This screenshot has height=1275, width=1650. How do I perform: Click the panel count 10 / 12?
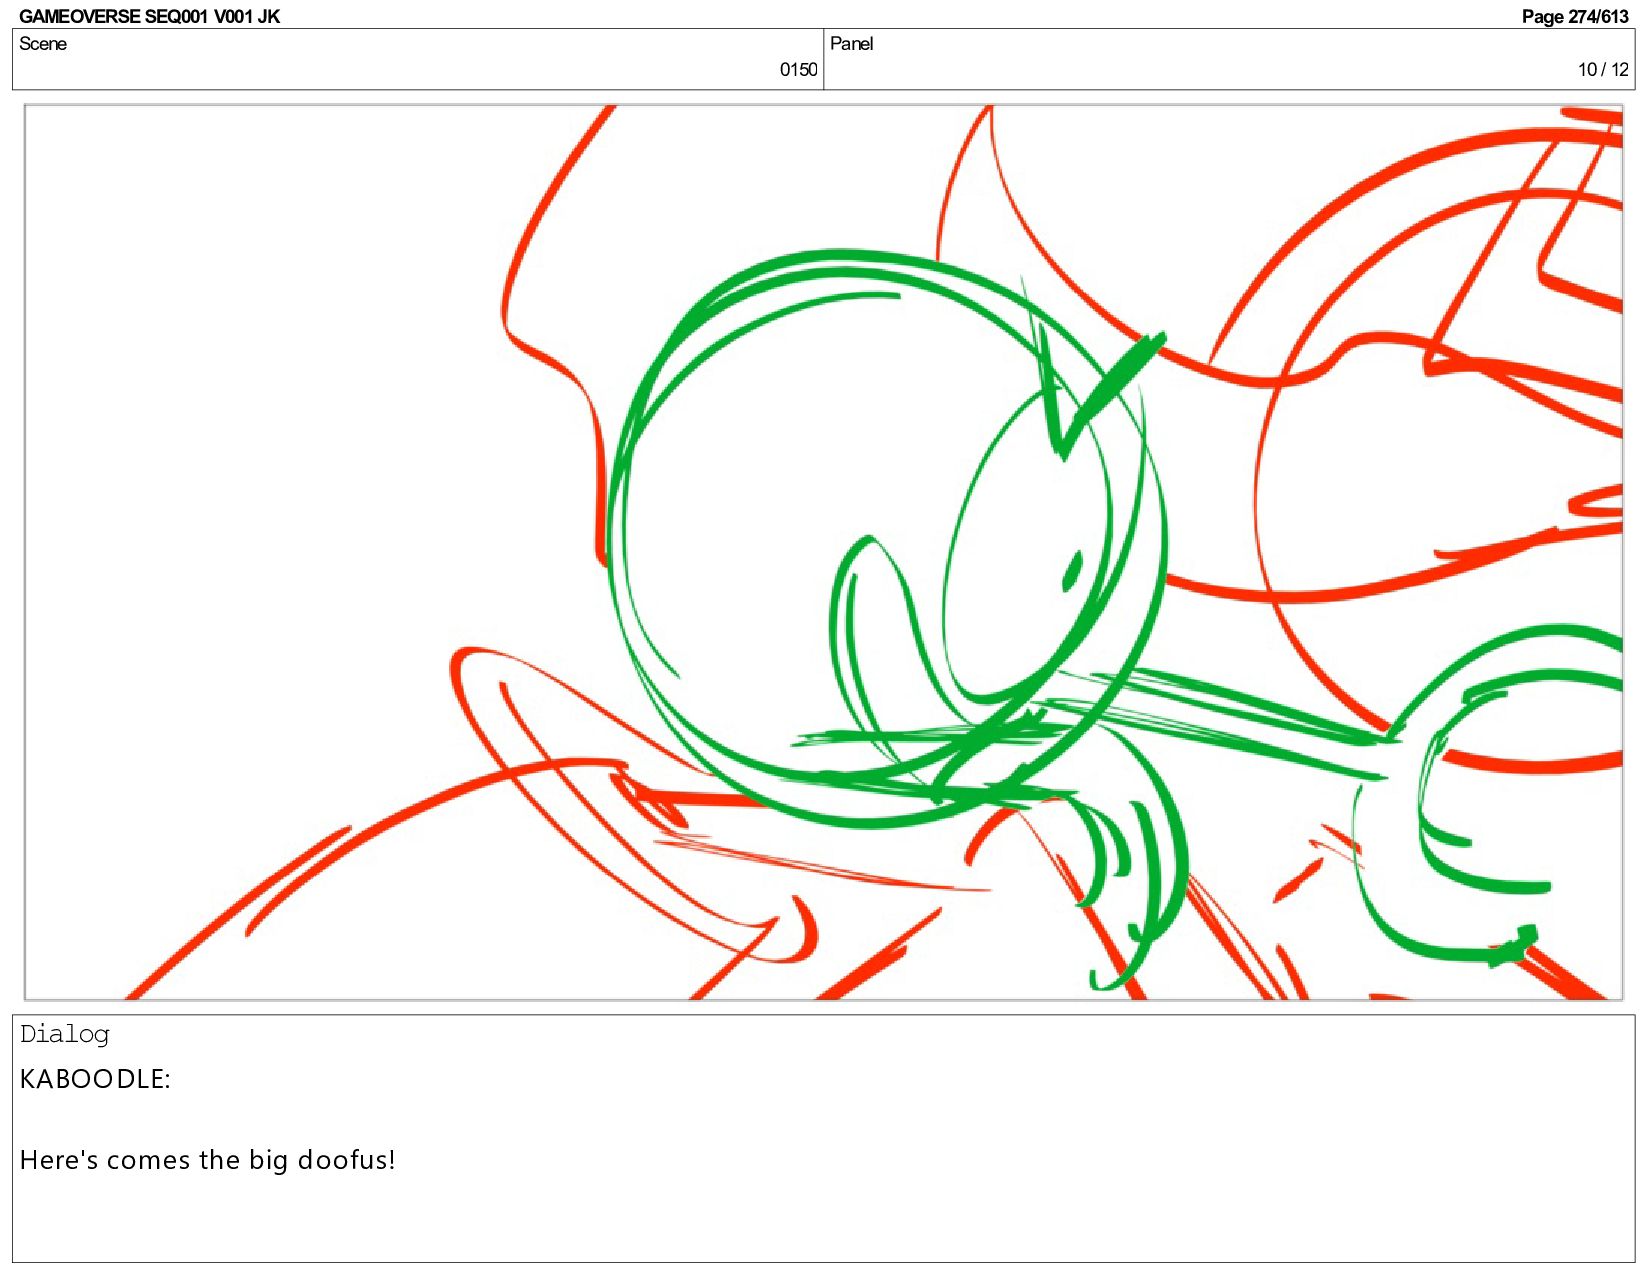click(1603, 69)
